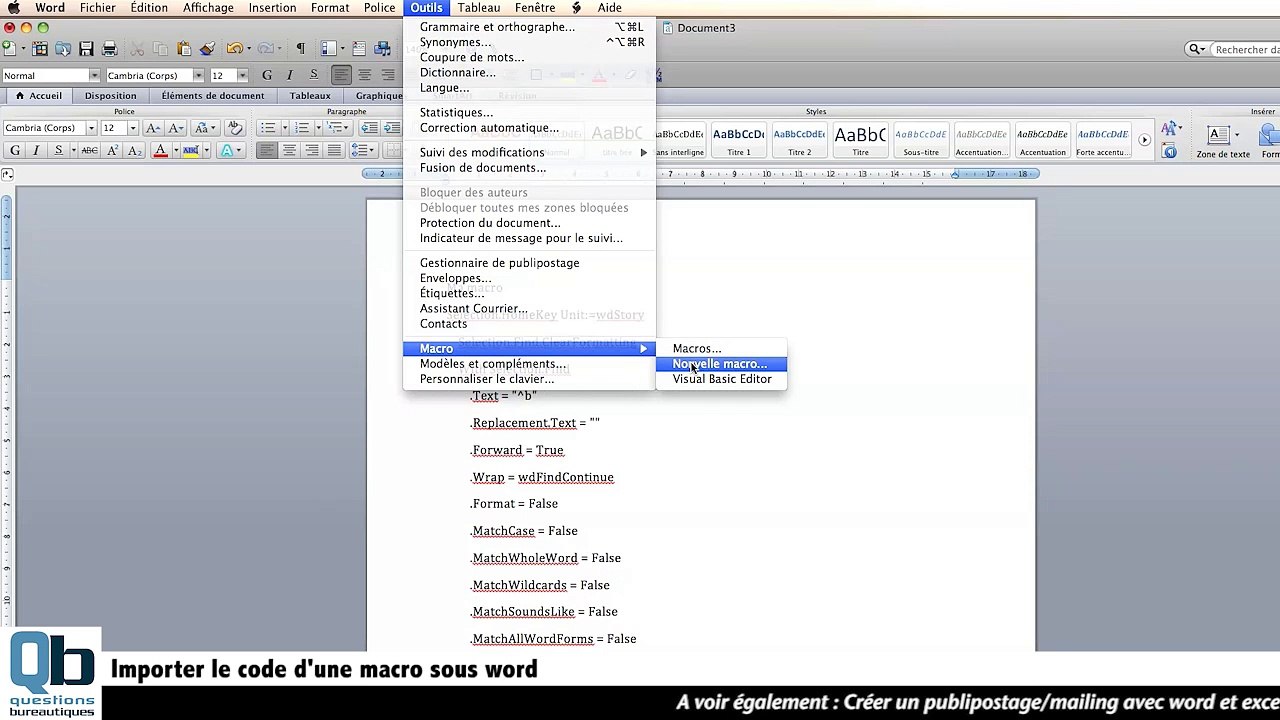
Task: Decrease font size with the shrink-font icon
Action: (176, 128)
